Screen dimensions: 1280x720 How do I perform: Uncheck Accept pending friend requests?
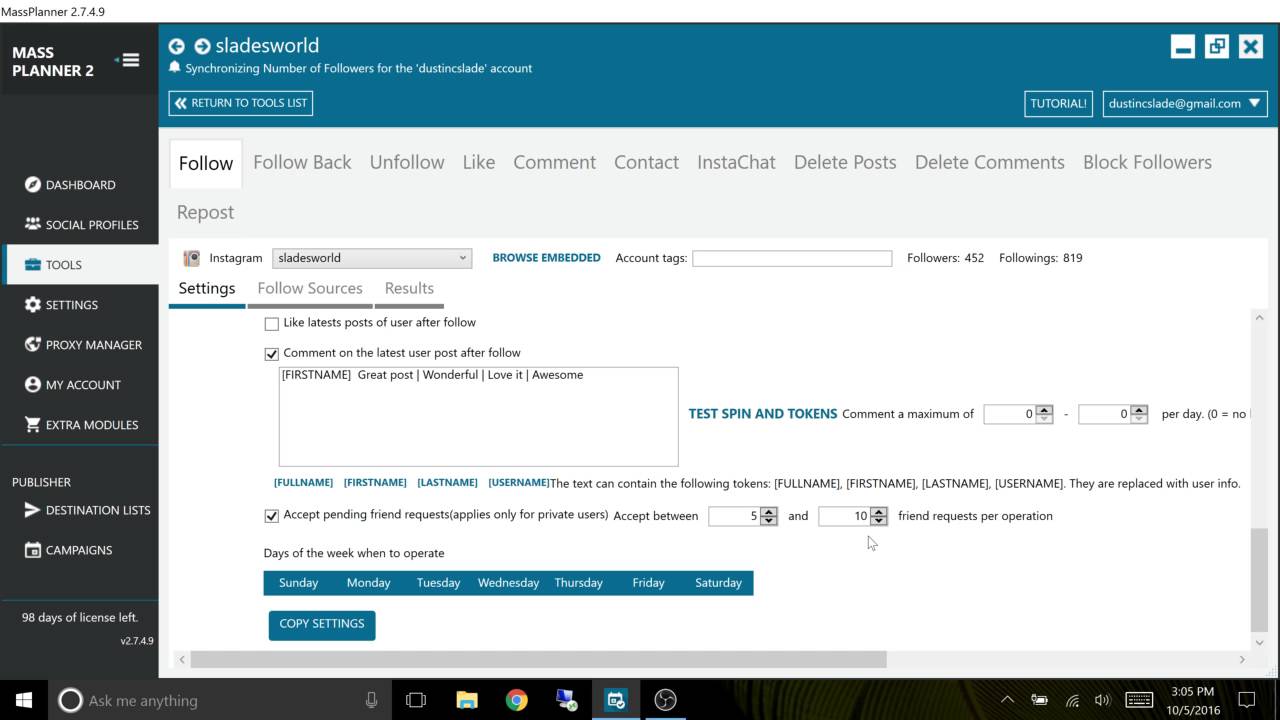271,516
